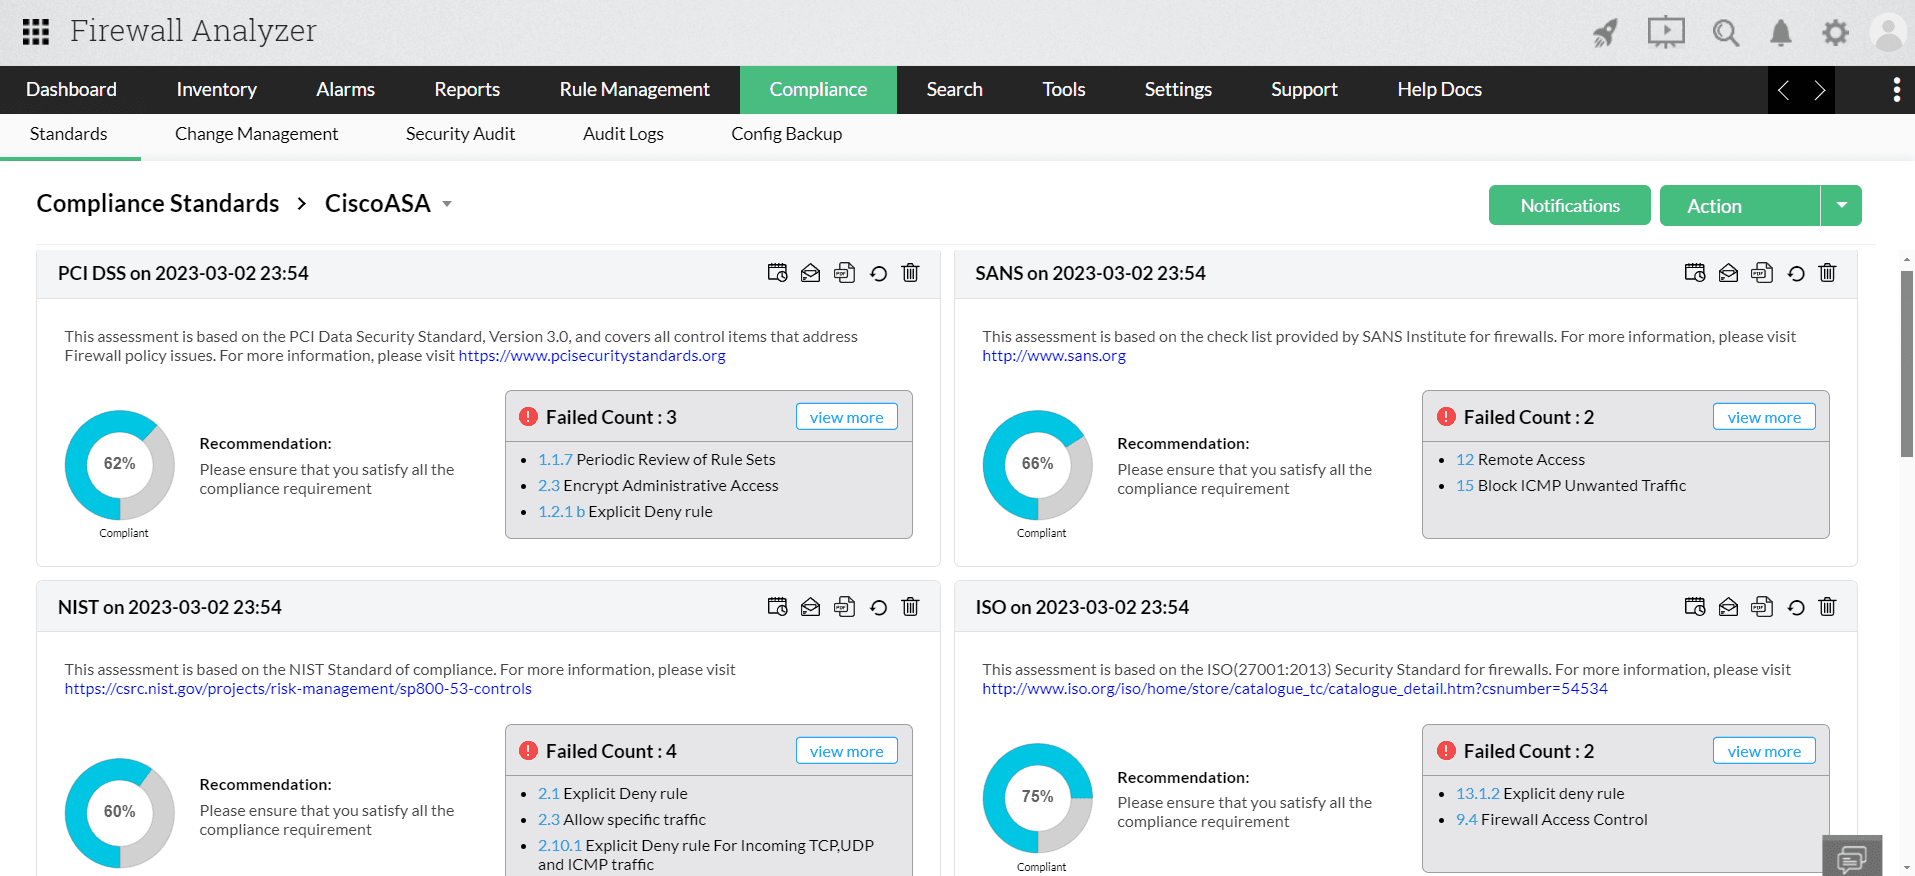Switch to the Inventory tab

tap(216, 90)
